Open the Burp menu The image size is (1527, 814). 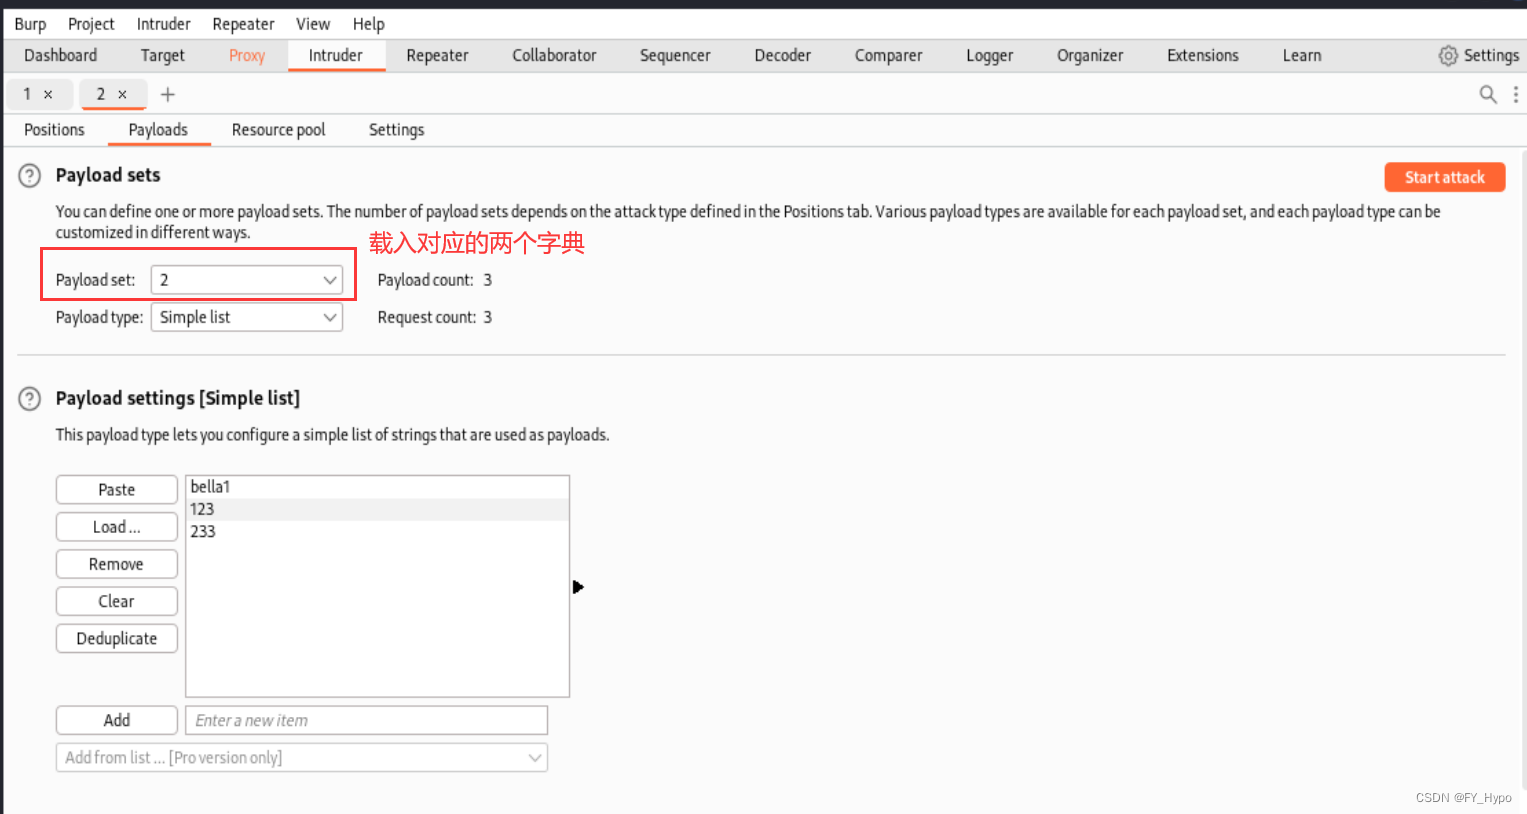point(30,24)
